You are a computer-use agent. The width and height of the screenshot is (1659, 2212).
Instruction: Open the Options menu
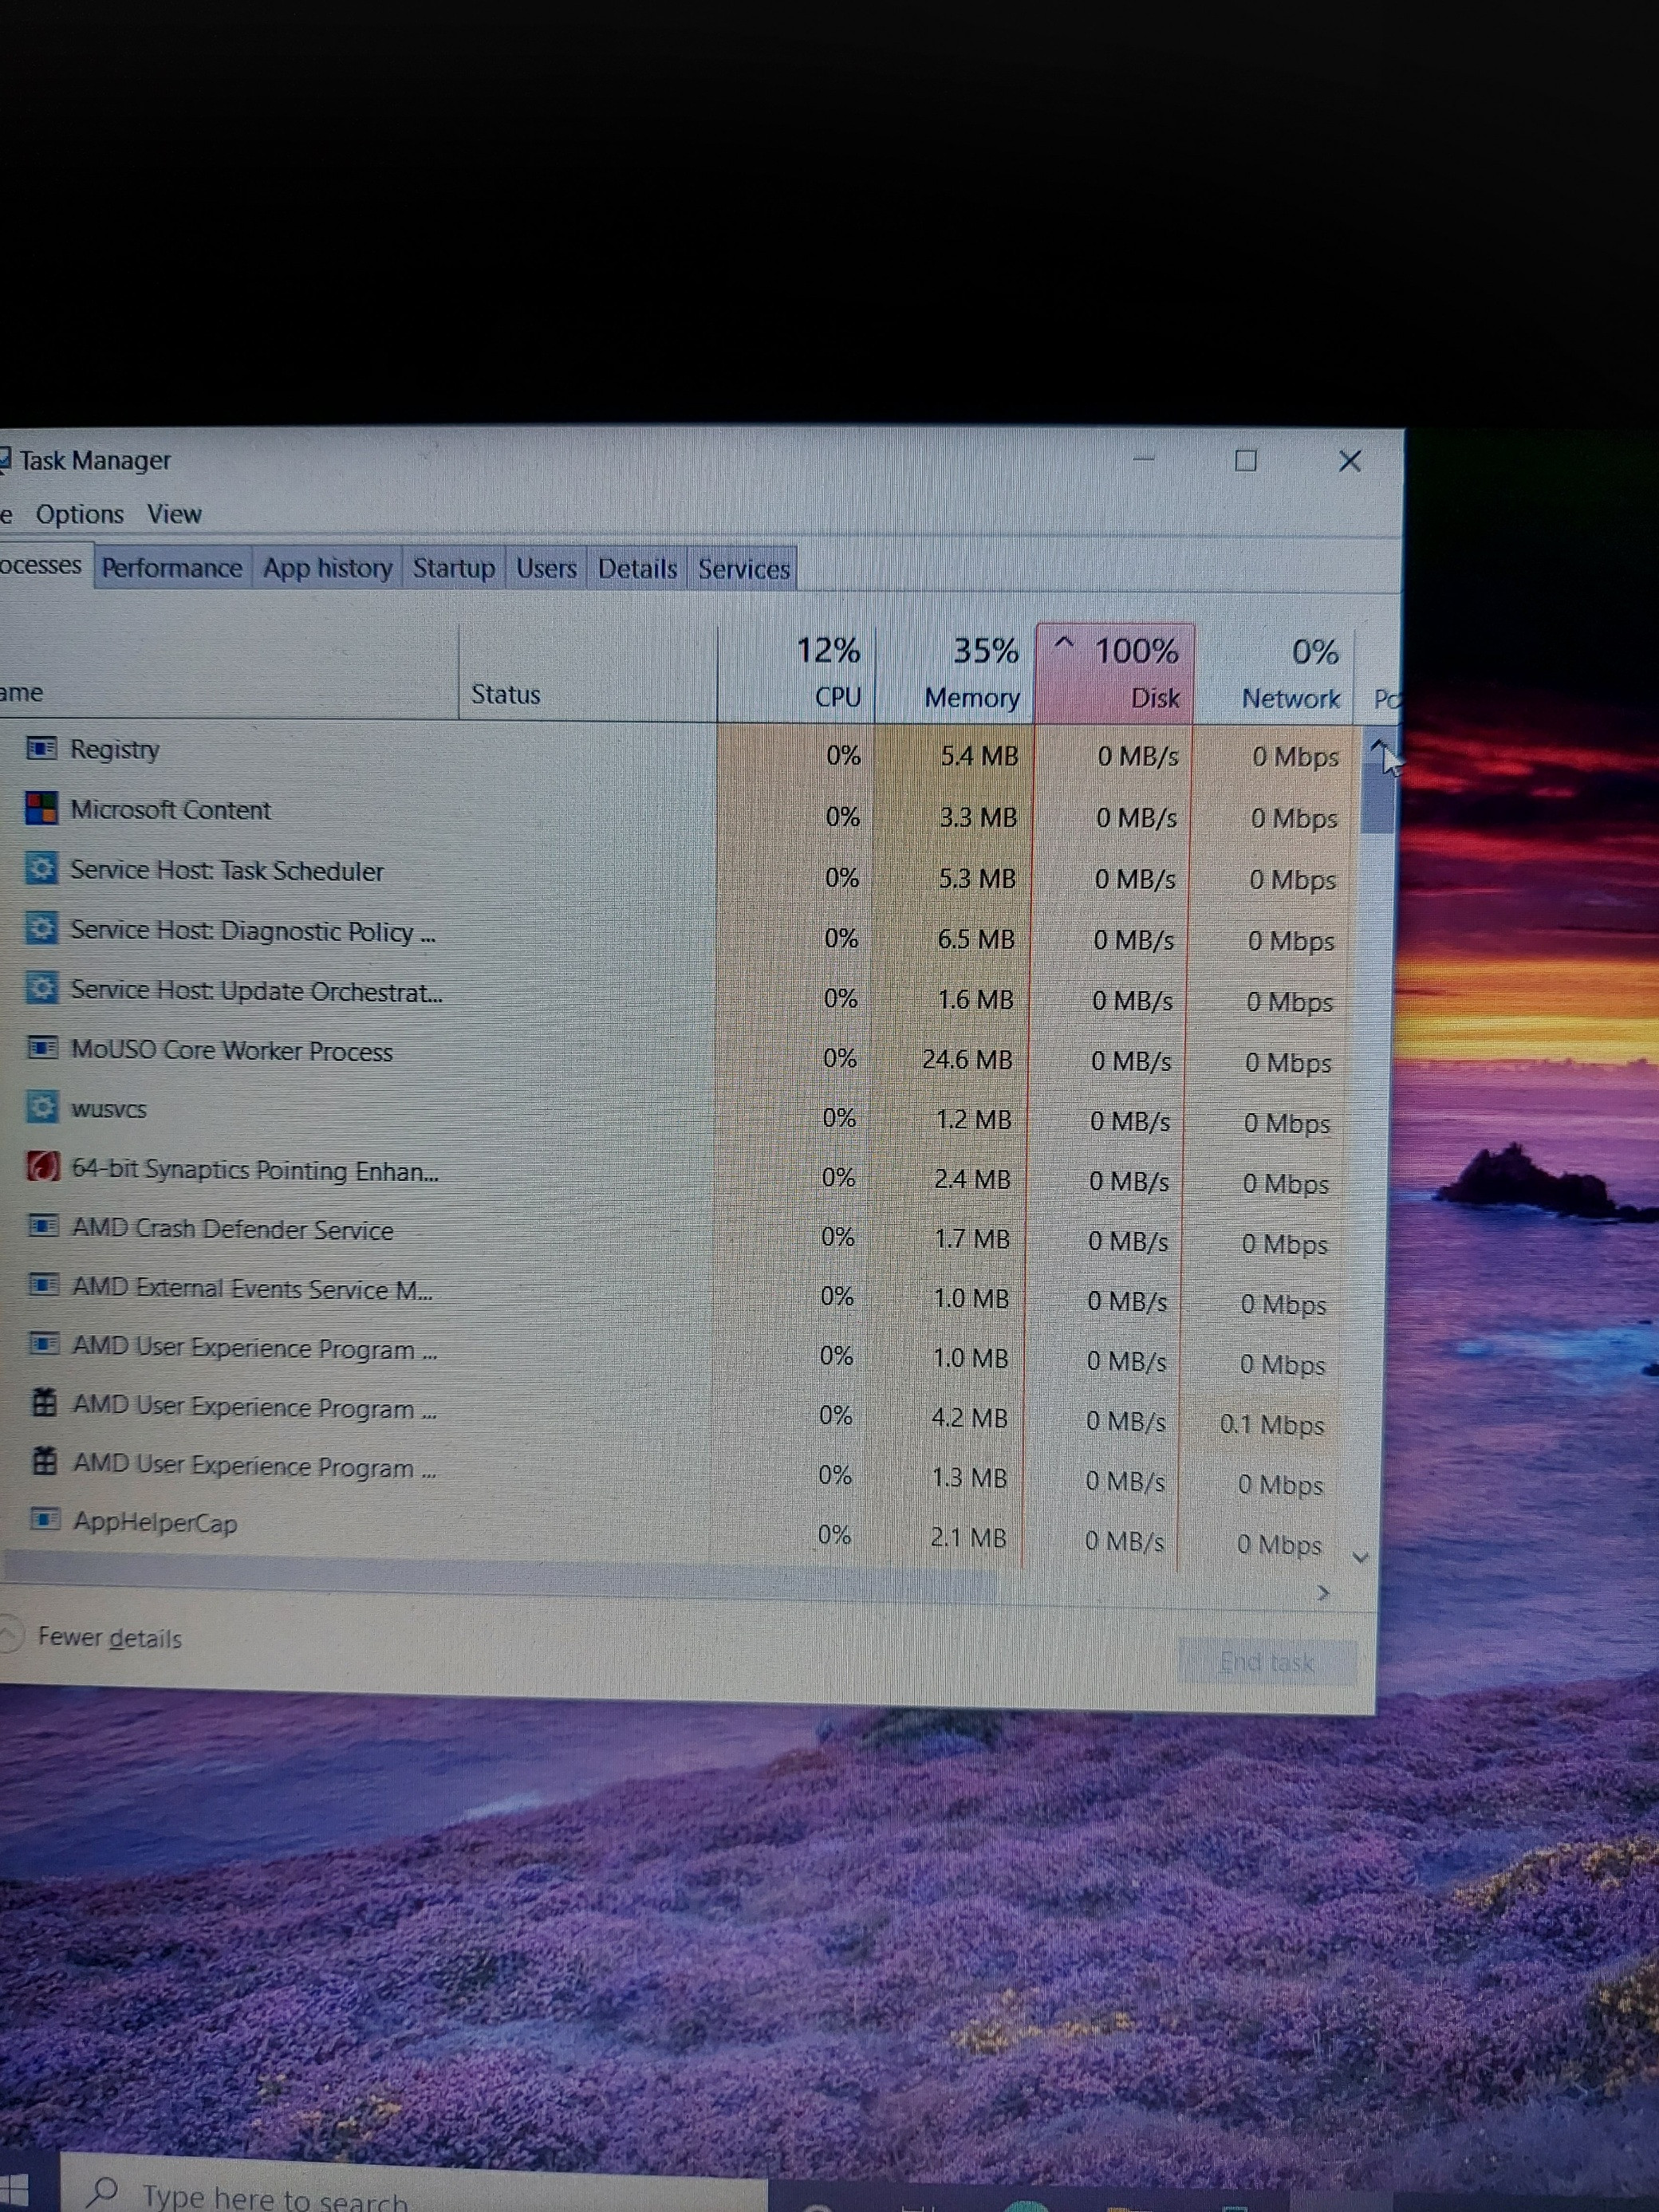(80, 514)
